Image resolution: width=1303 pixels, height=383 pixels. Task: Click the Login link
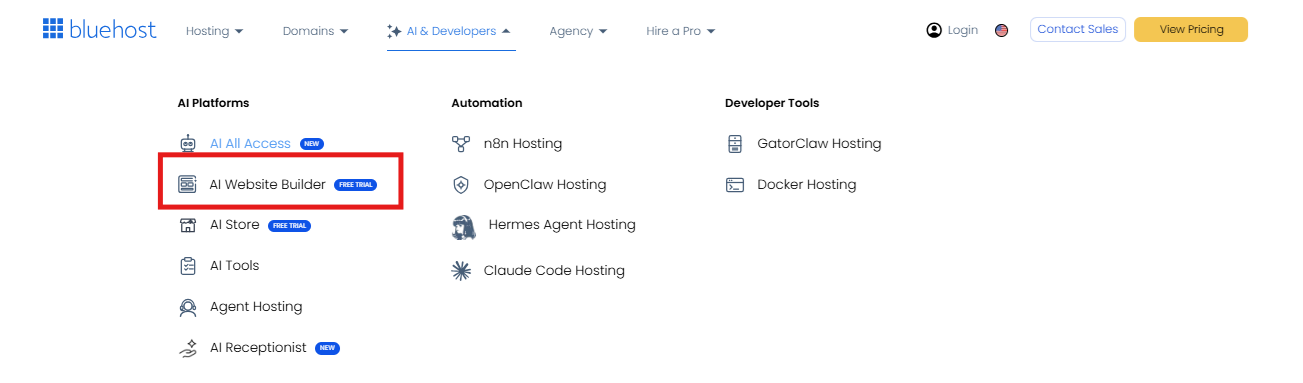click(x=963, y=30)
